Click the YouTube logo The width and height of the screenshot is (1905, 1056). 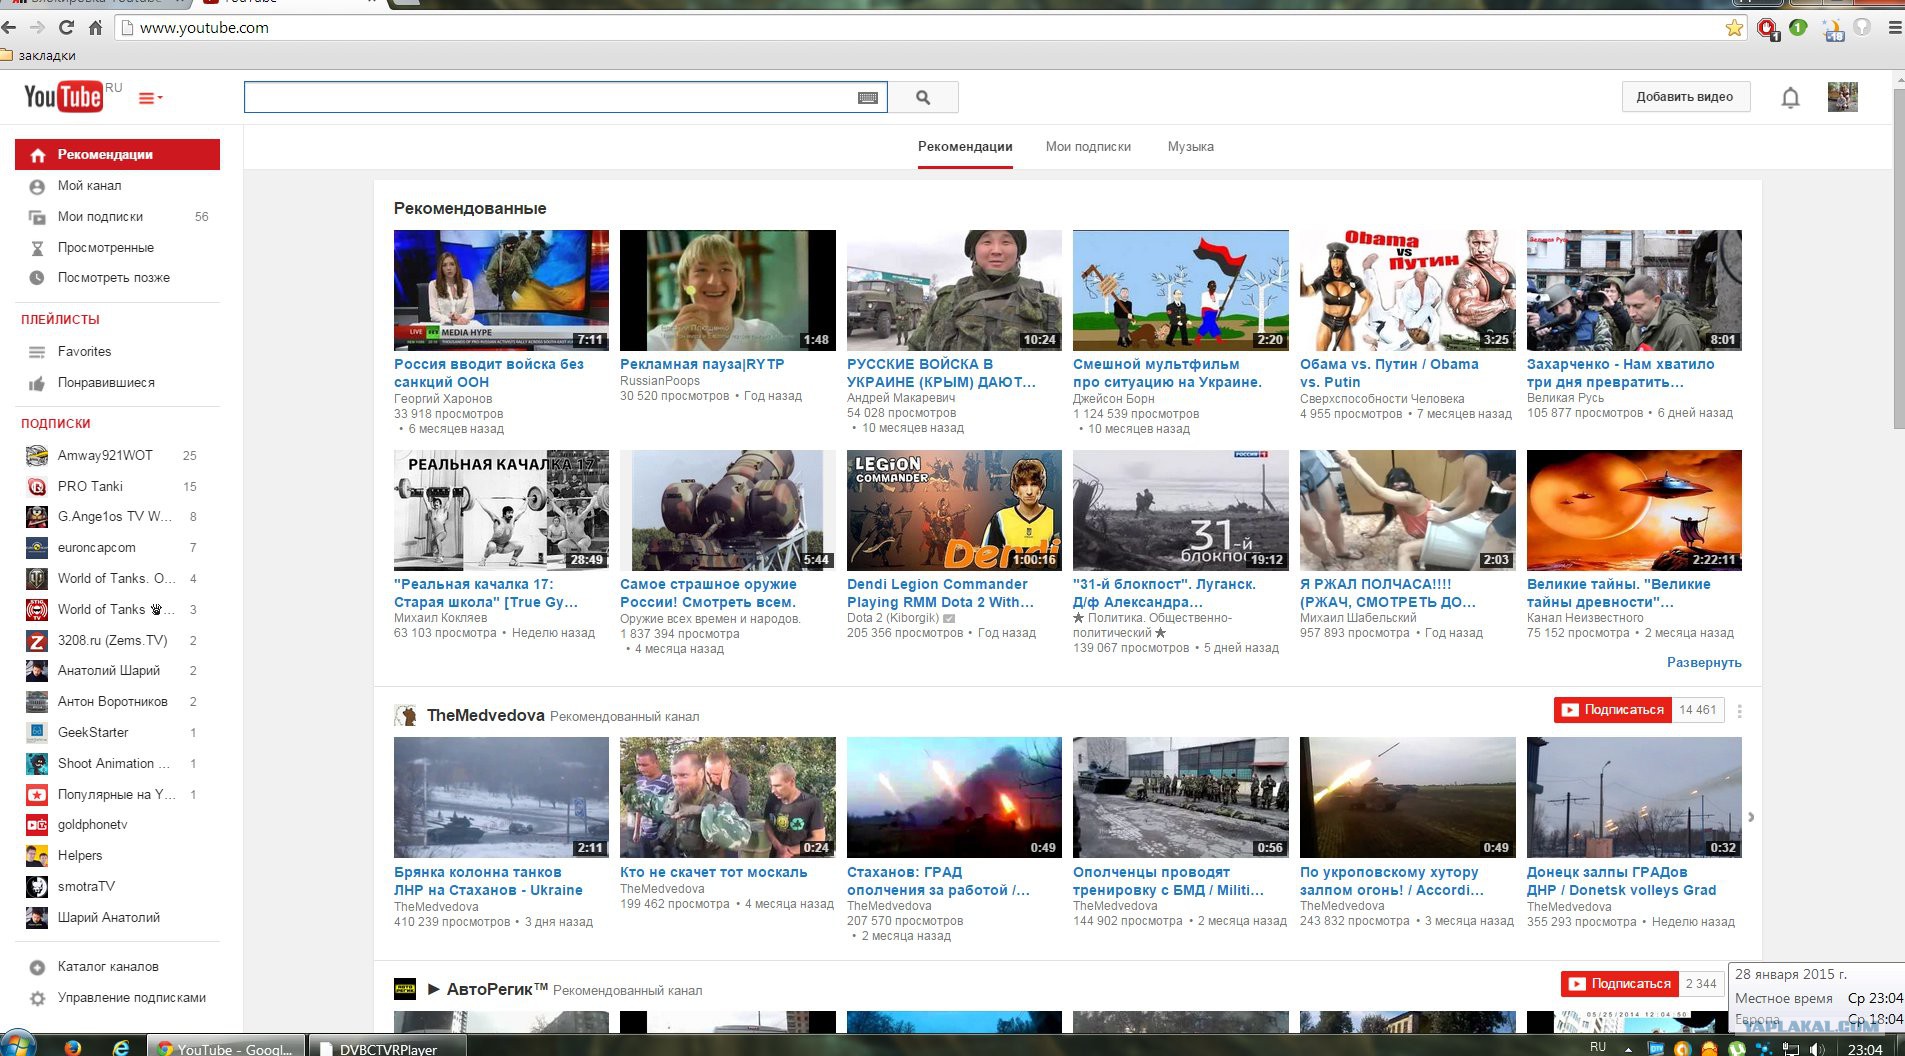(63, 97)
